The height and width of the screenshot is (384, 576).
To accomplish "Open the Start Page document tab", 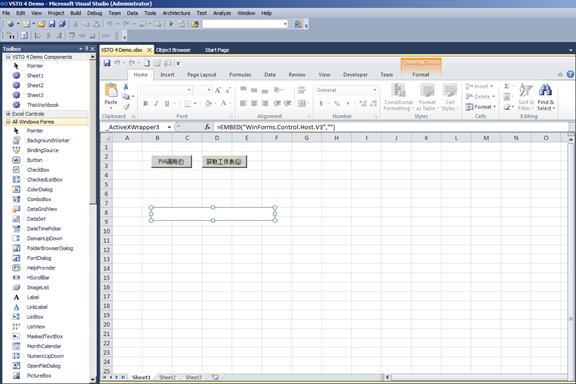I will click(217, 50).
